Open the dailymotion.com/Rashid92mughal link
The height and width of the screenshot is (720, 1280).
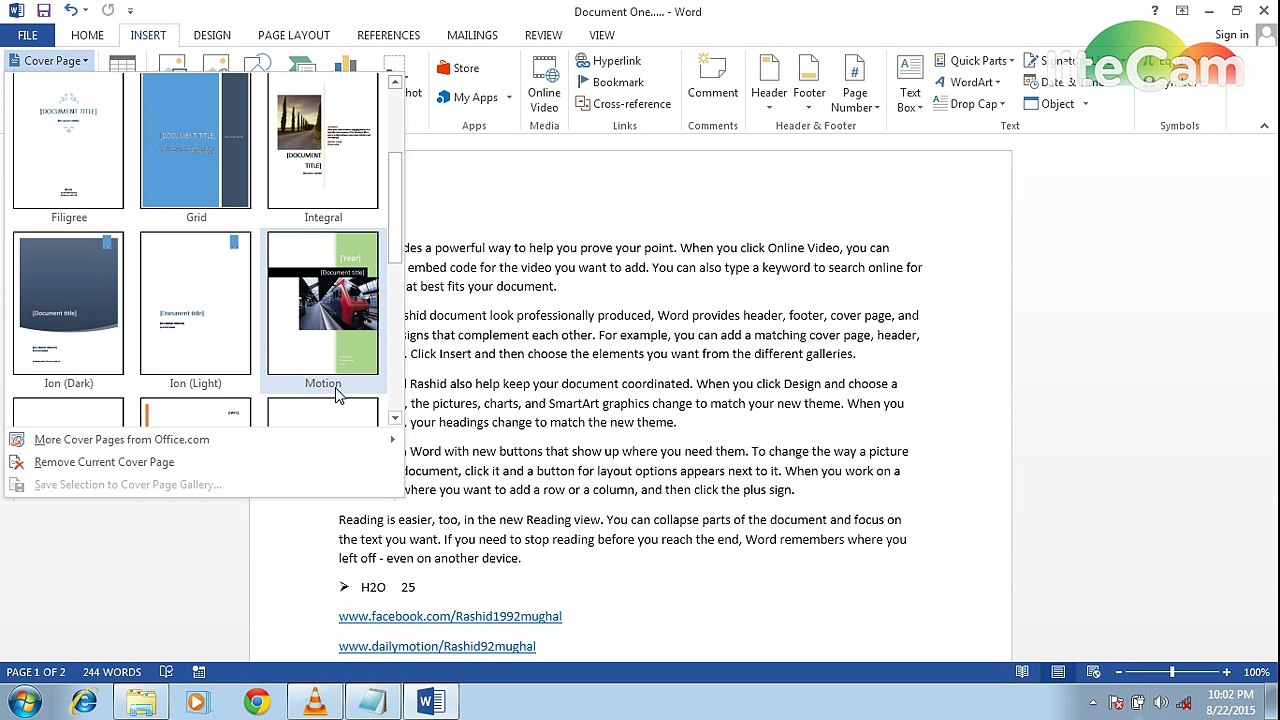pyautogui.click(x=437, y=646)
